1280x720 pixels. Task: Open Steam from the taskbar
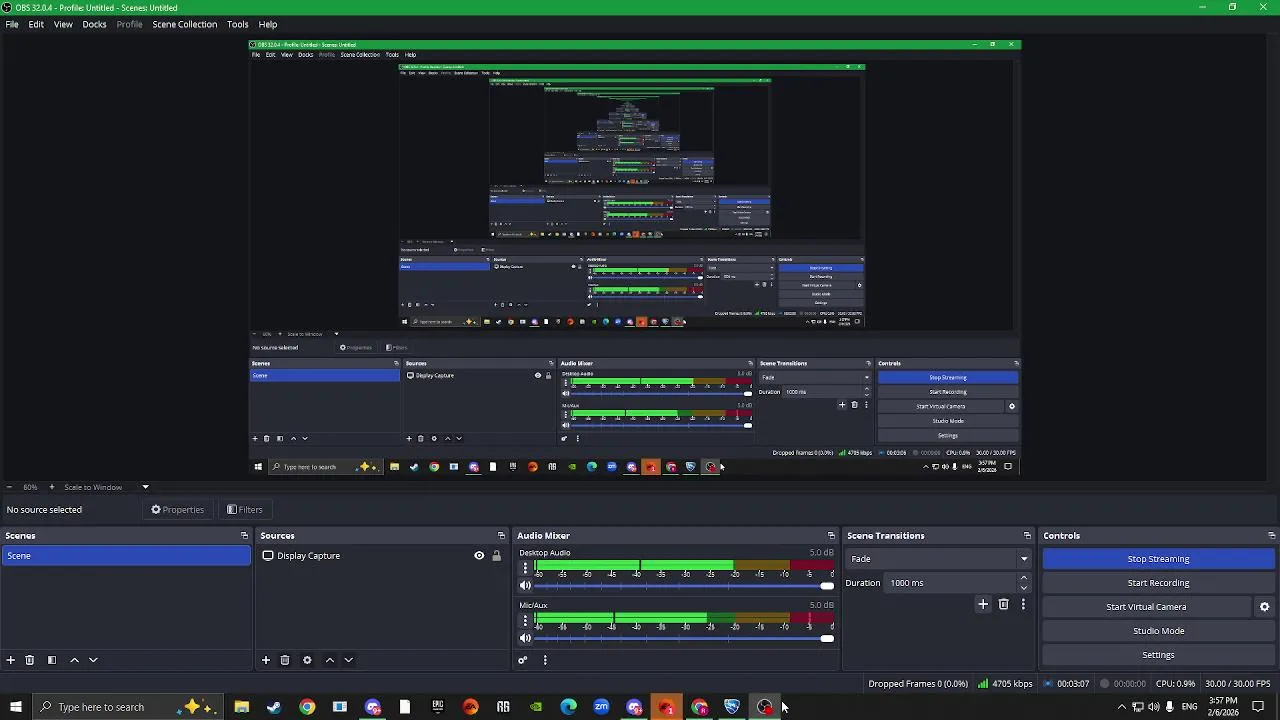click(x=274, y=707)
